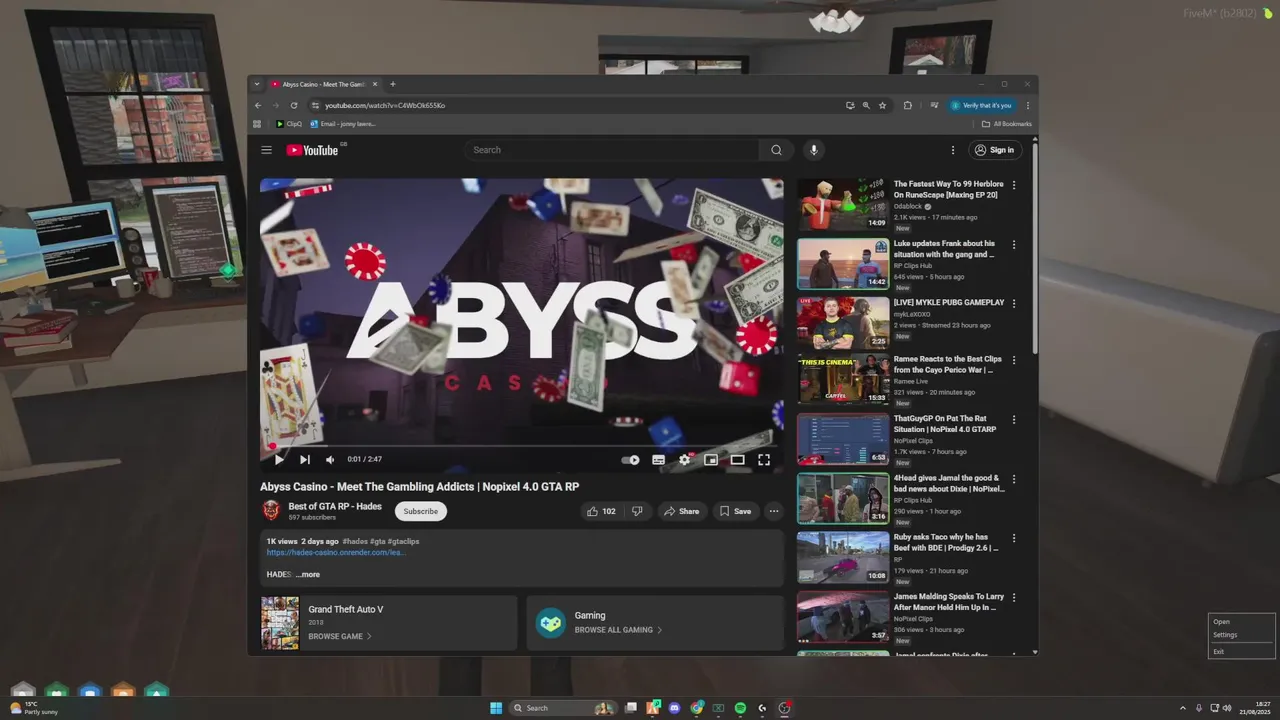Open Spotify from the taskbar
Screen dimensions: 1280x720
click(x=740, y=708)
